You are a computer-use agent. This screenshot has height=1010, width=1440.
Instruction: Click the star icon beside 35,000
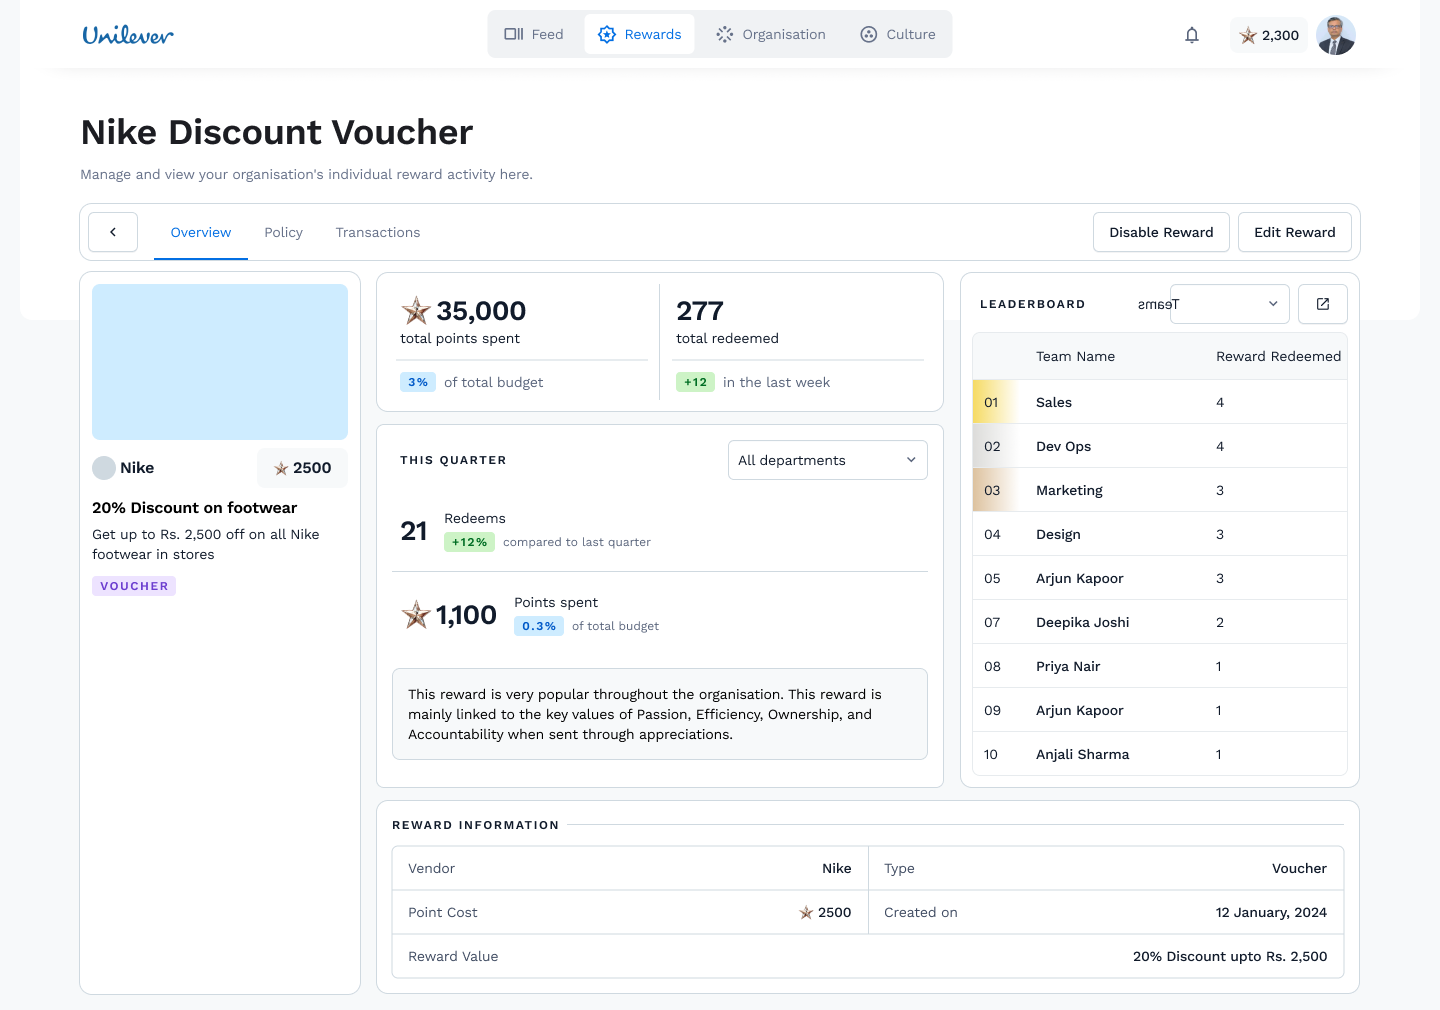pos(416,311)
